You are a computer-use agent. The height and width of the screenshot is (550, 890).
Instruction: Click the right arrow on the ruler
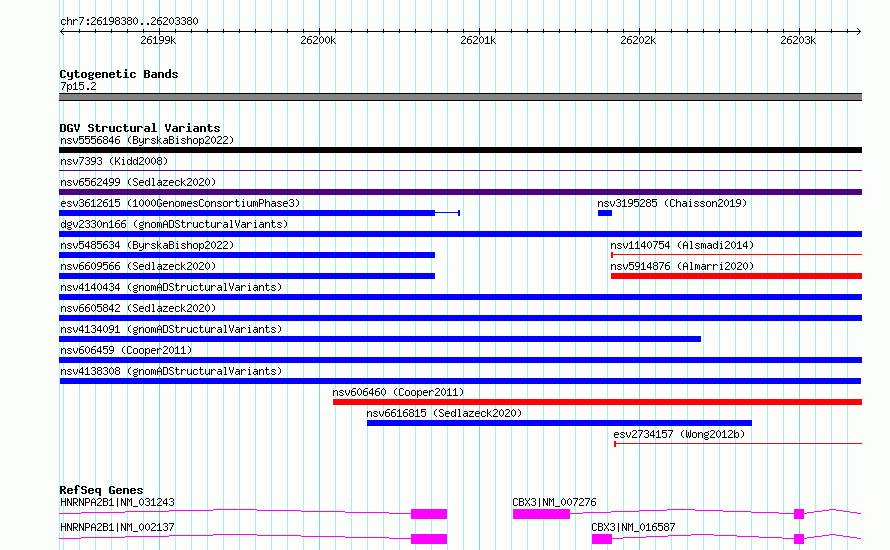859,31
